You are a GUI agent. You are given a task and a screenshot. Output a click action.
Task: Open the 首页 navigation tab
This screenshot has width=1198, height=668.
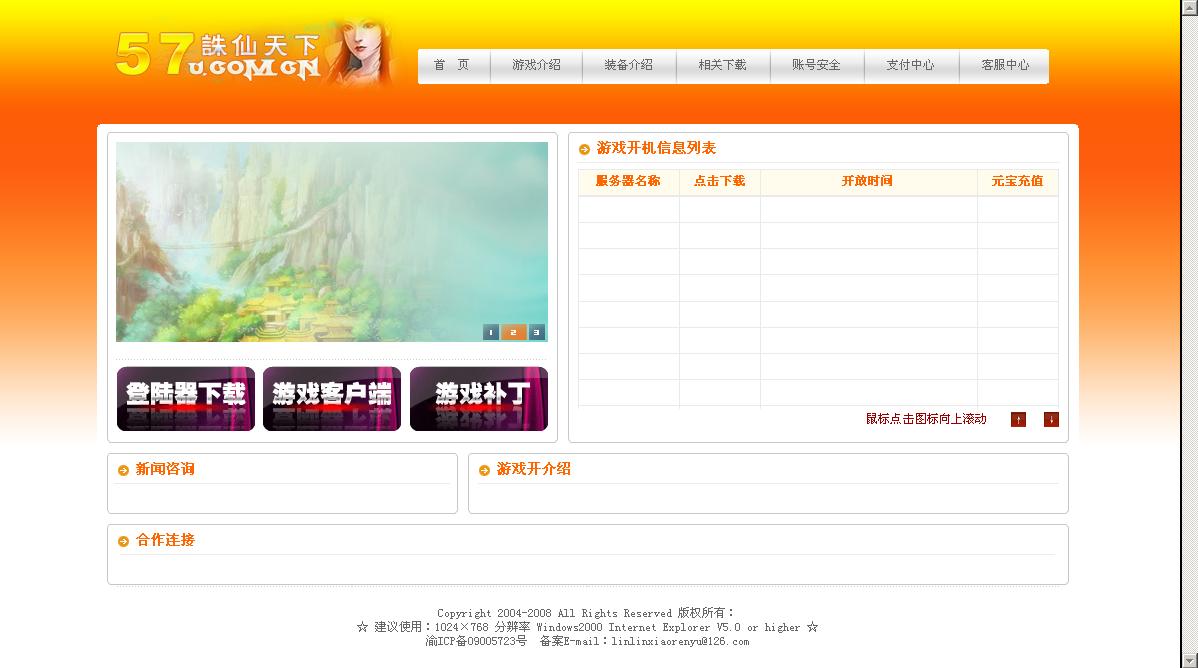click(x=451, y=65)
